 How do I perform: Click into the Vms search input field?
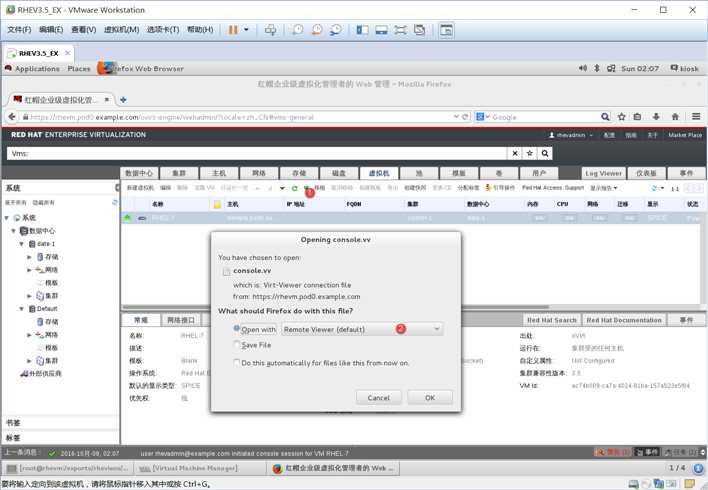(256, 154)
